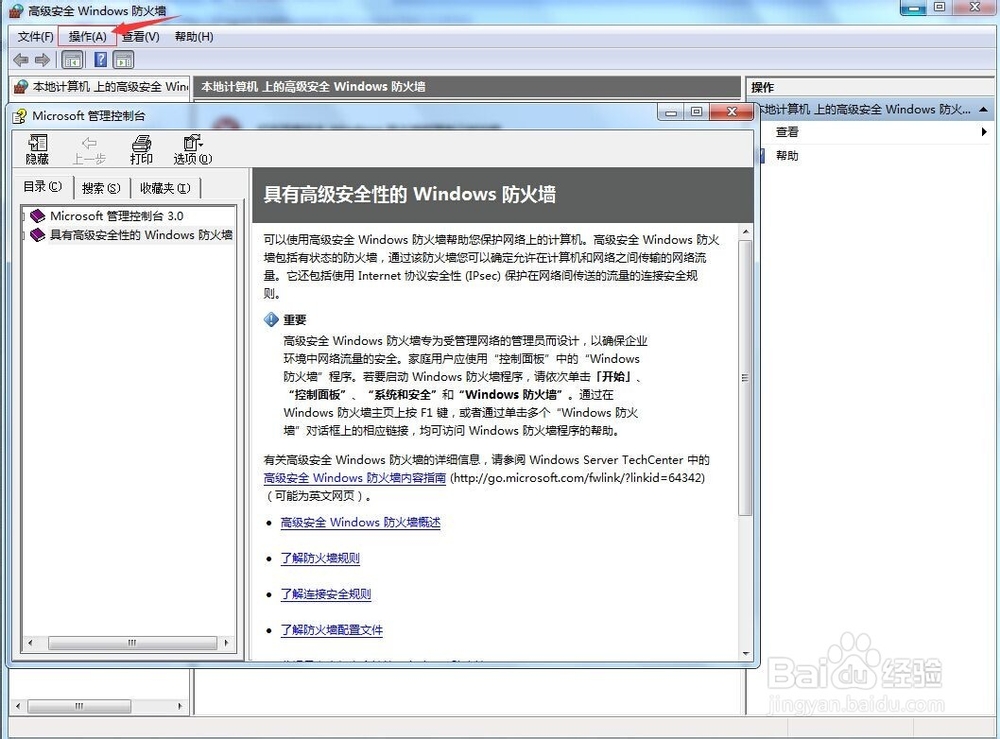Image resolution: width=1000 pixels, height=739 pixels.
Task: Collapse the action pane section header arrow
Action: point(984,110)
